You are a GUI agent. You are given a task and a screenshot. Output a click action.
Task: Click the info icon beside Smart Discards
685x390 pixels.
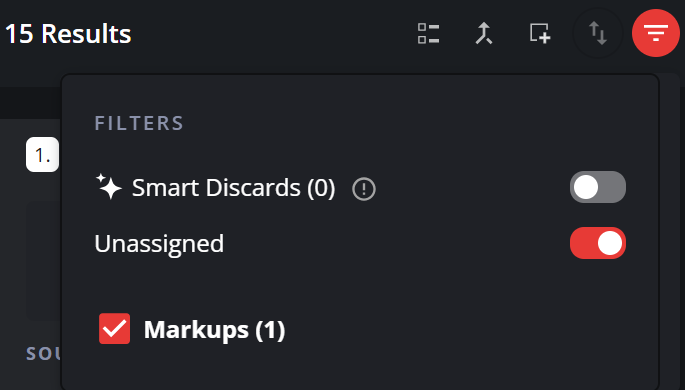pos(364,189)
